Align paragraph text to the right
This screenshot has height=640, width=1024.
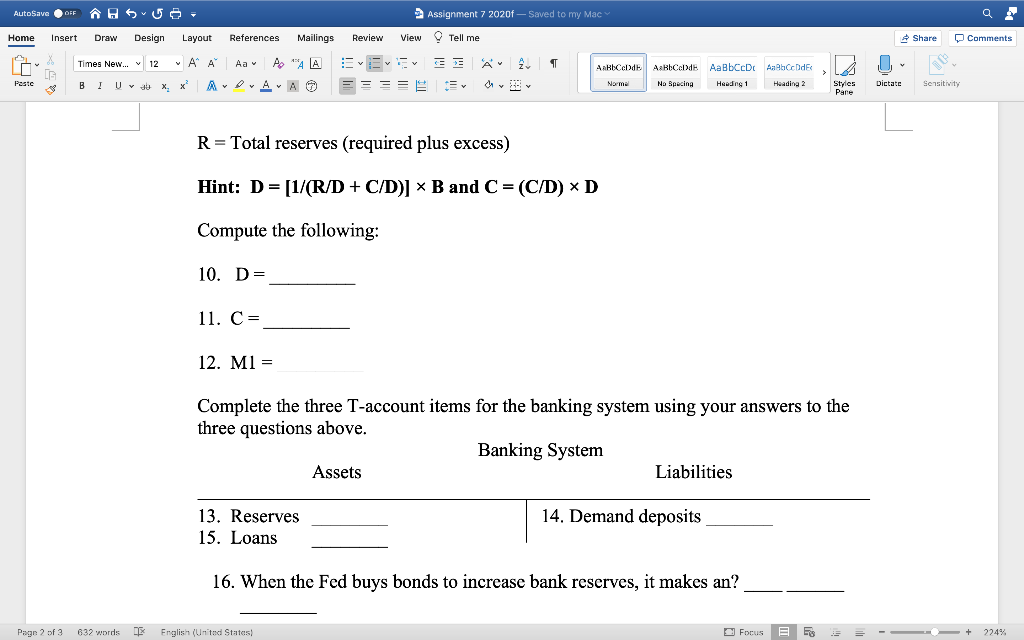click(x=385, y=86)
